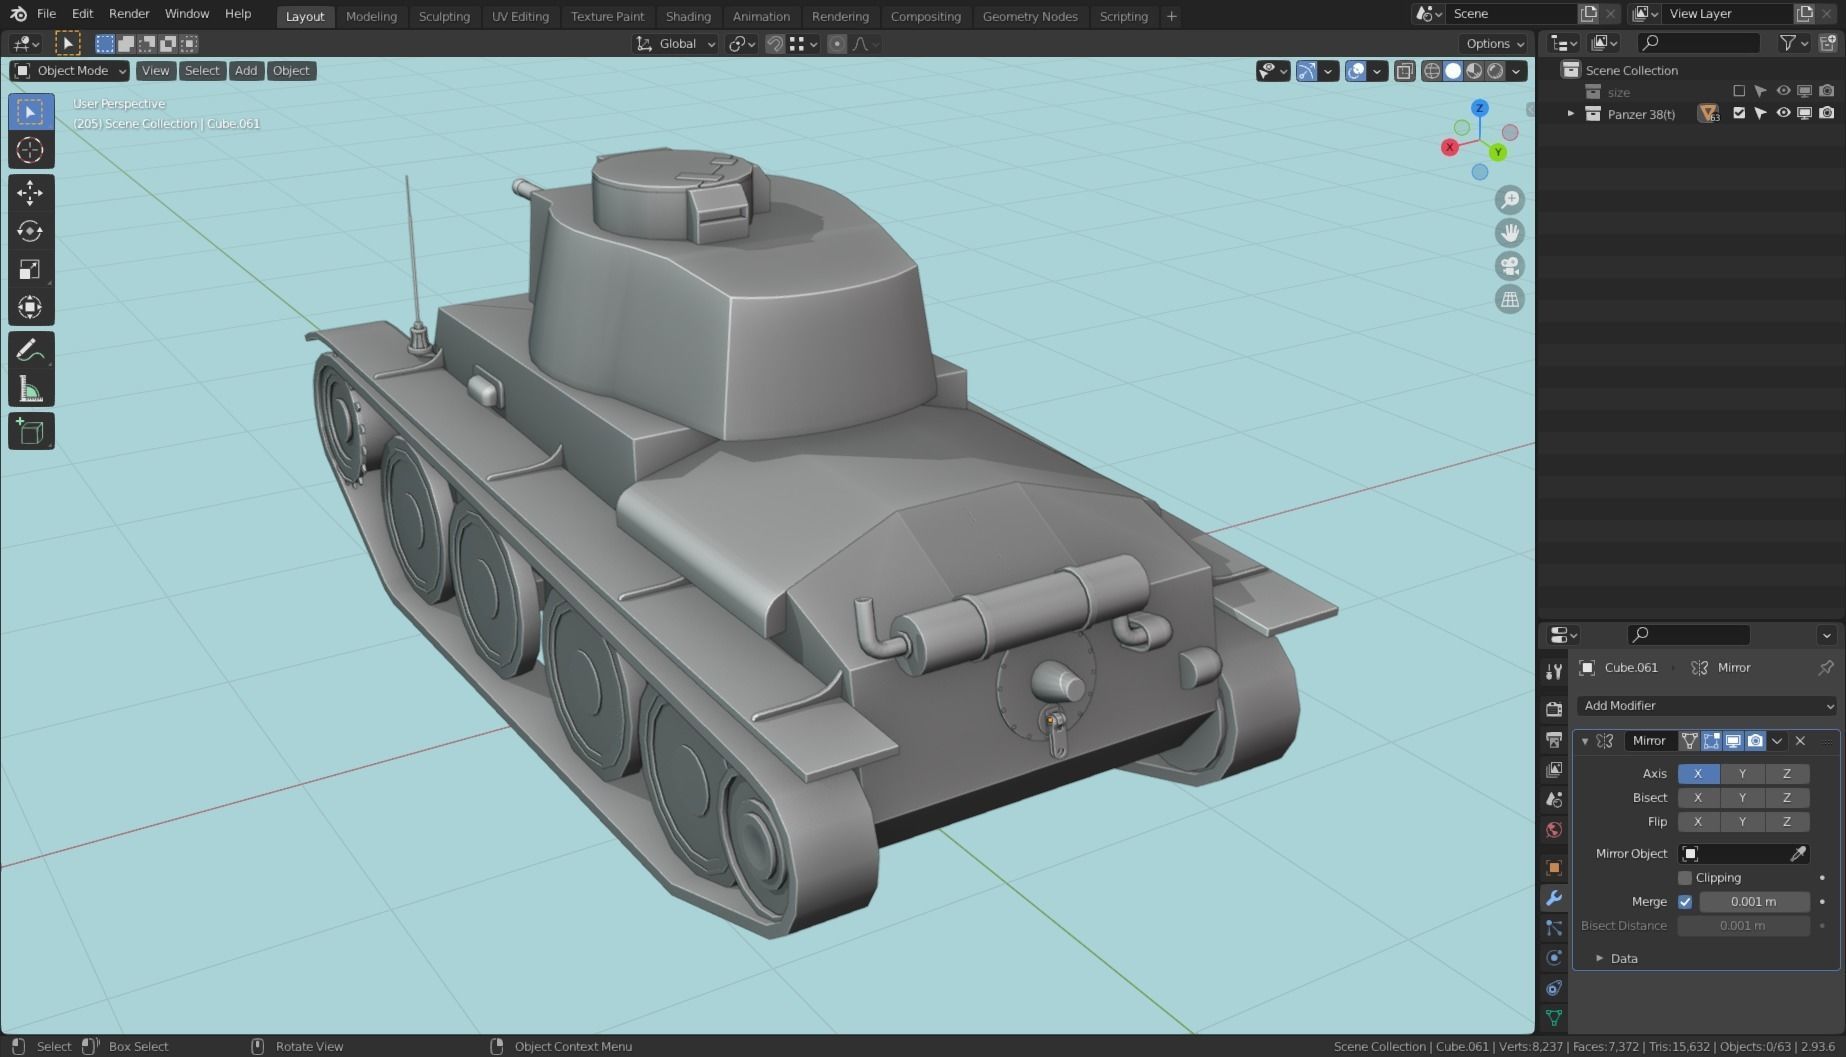Open the Render menu
The image size is (1846, 1057).
(x=128, y=13)
